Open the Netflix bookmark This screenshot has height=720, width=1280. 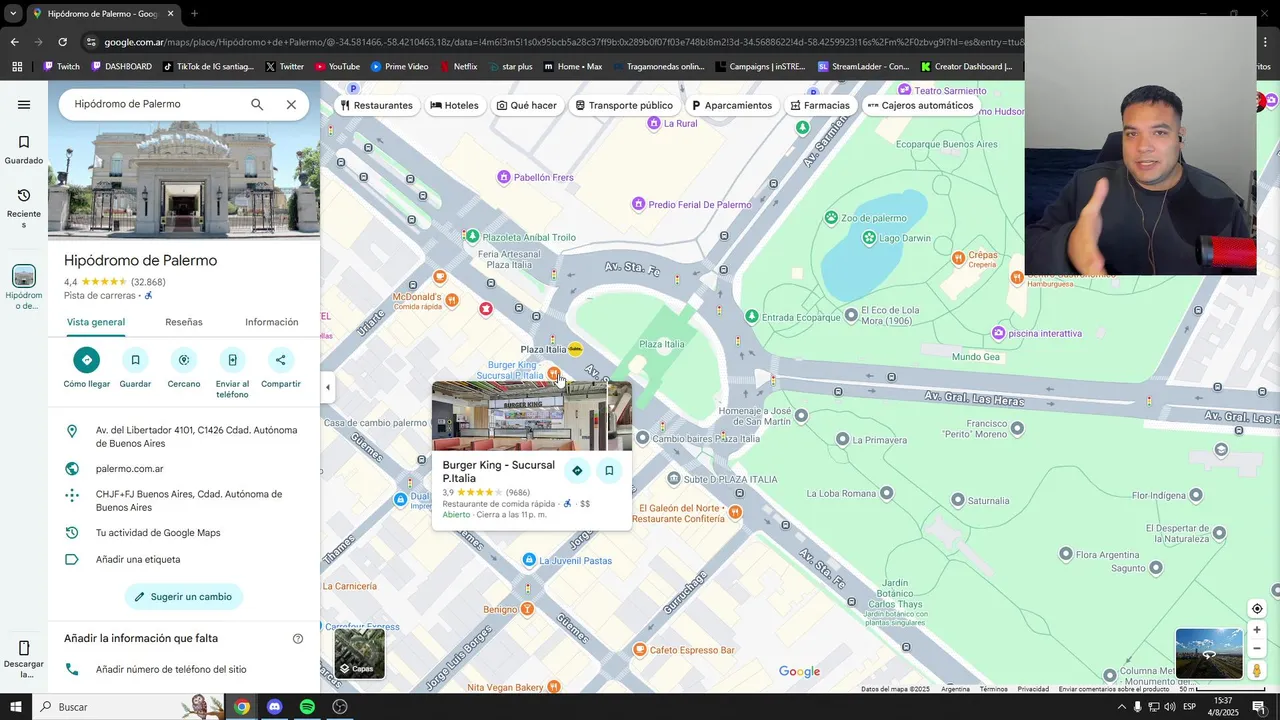click(458, 67)
